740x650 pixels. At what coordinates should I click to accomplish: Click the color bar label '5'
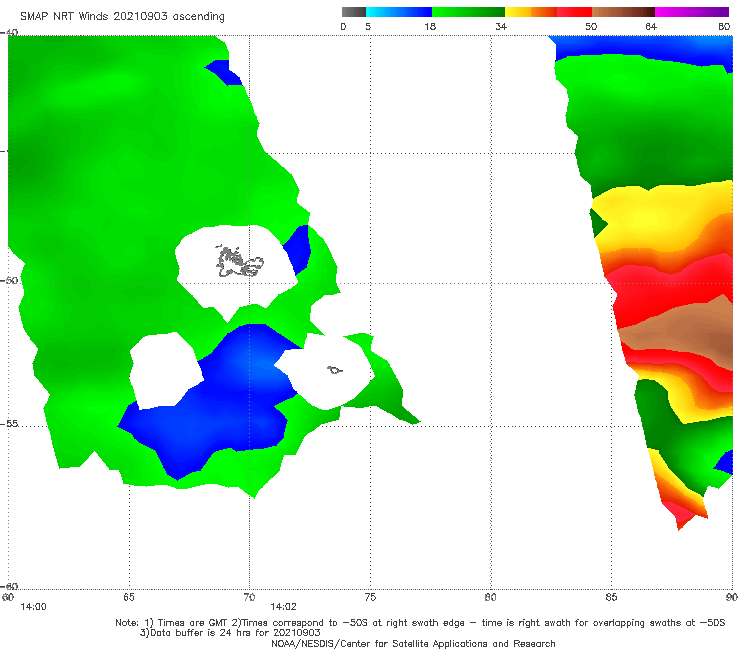coord(368,26)
